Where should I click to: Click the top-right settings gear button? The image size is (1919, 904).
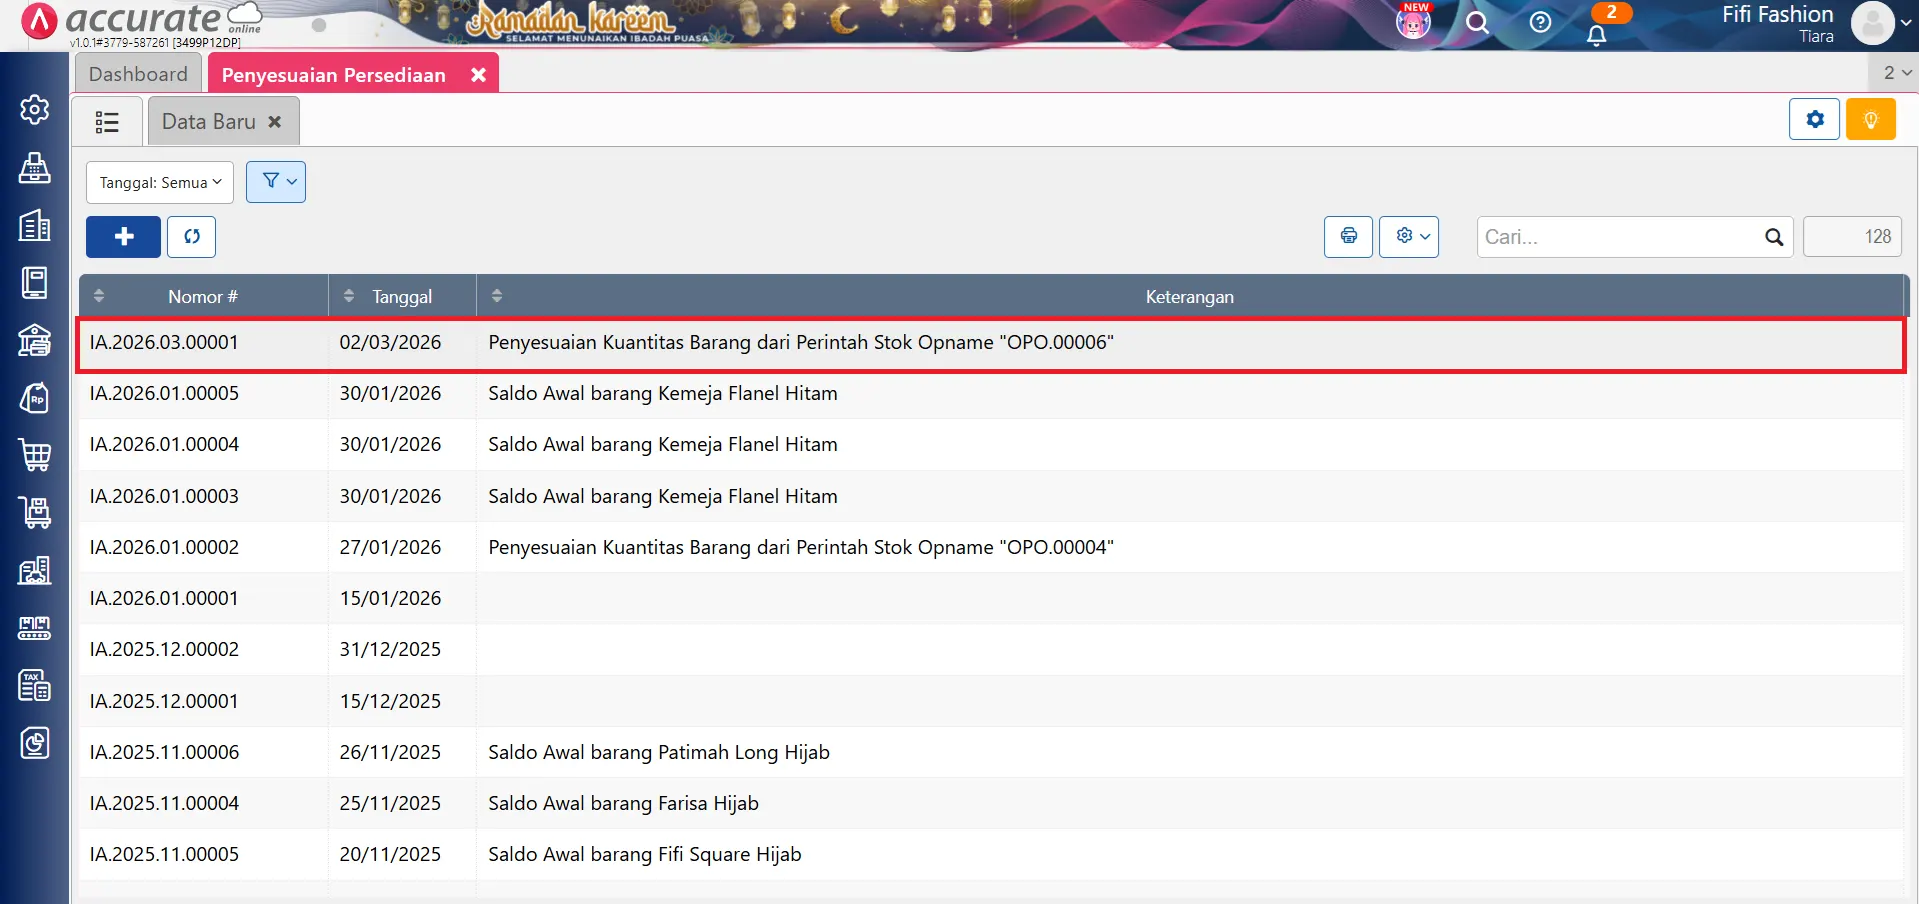pos(1814,118)
